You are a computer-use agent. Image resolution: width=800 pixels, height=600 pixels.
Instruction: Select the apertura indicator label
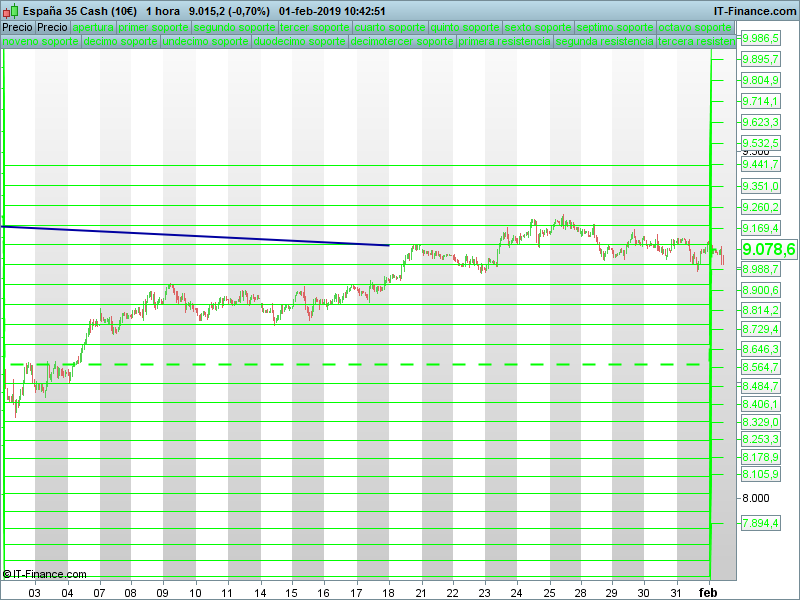coord(93,27)
